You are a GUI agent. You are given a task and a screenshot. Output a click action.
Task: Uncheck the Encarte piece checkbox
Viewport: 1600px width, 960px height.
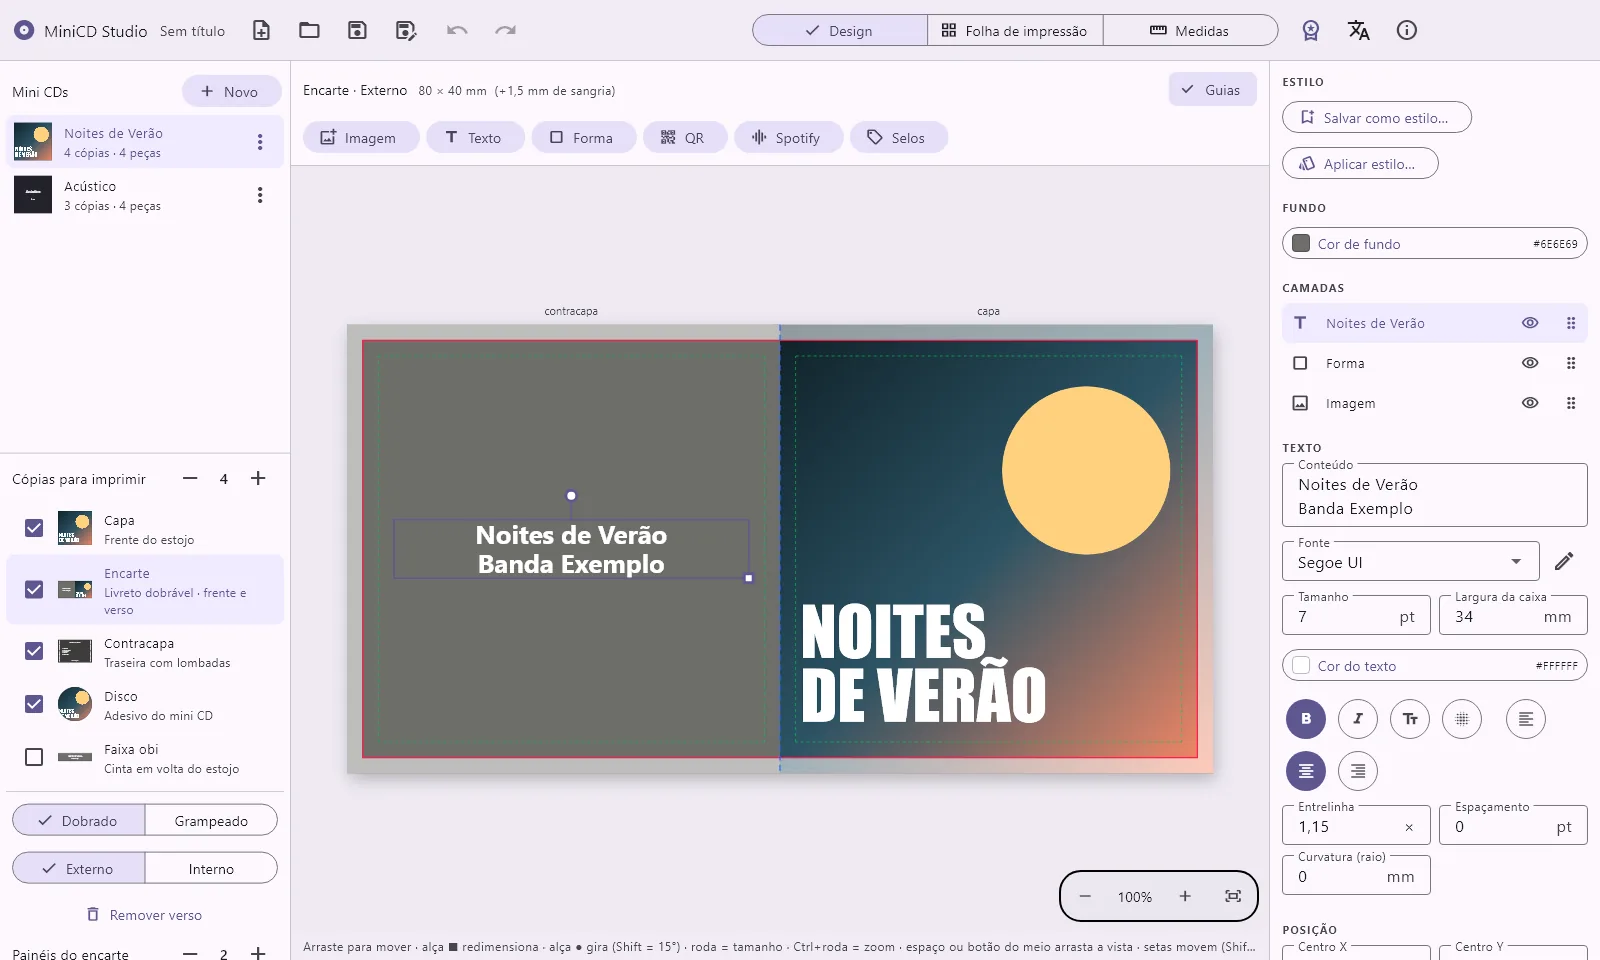coord(34,589)
